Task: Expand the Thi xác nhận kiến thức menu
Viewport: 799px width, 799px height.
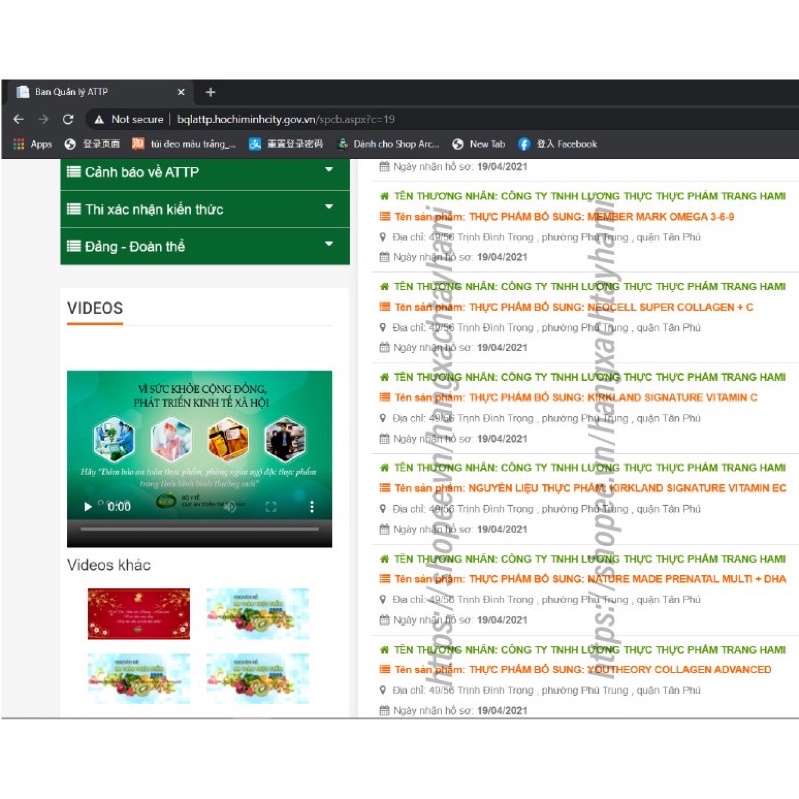Action: click(x=329, y=206)
